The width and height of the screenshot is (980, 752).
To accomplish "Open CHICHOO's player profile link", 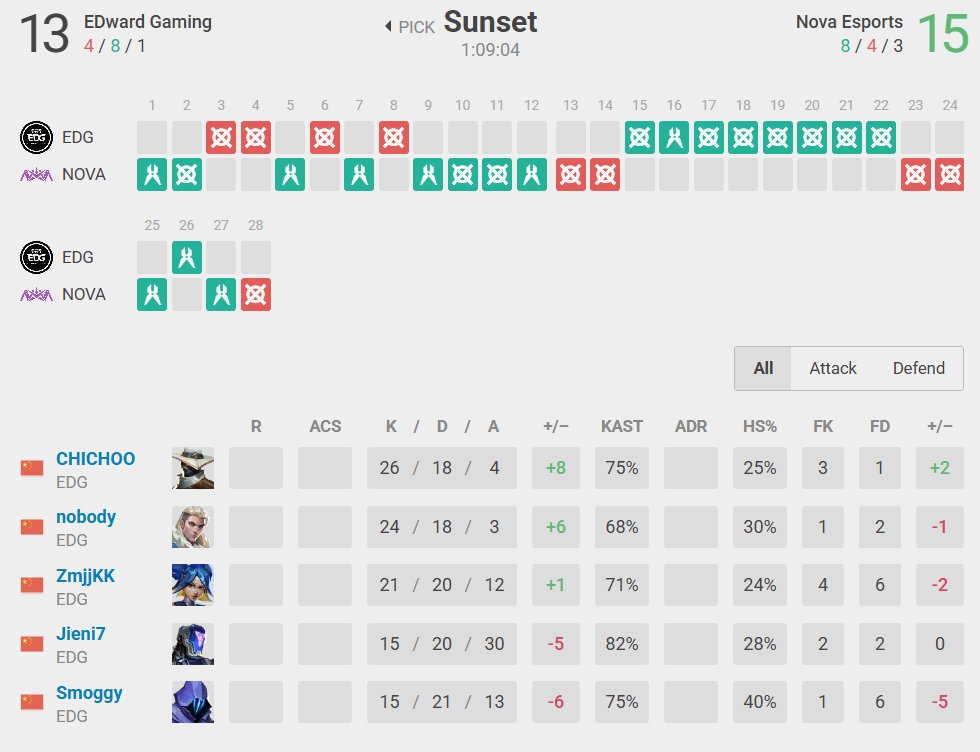I will pyautogui.click(x=96, y=458).
